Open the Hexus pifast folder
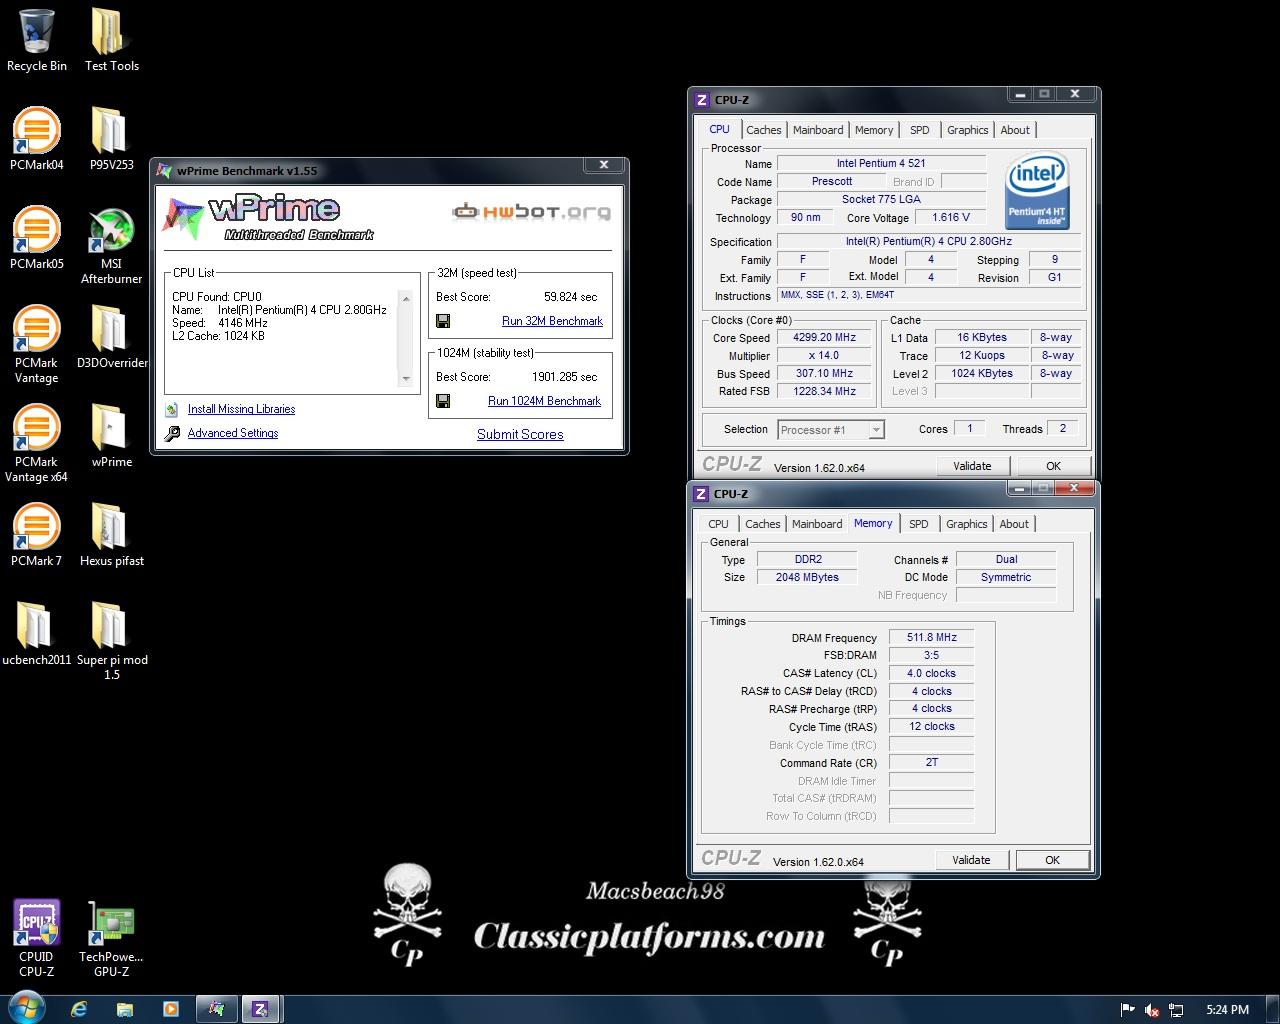This screenshot has width=1280, height=1024. [111, 535]
